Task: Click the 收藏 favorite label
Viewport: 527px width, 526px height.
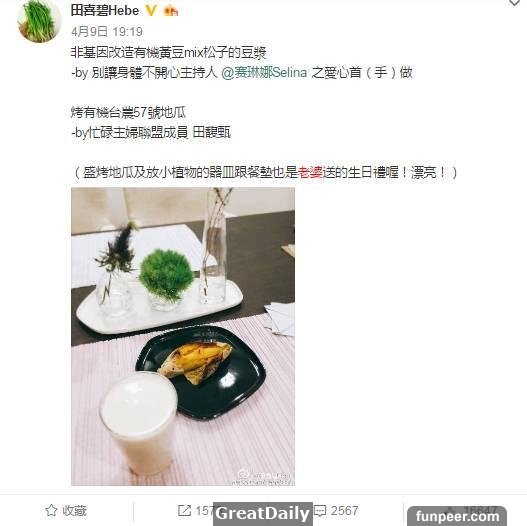Action: pyautogui.click(x=75, y=511)
